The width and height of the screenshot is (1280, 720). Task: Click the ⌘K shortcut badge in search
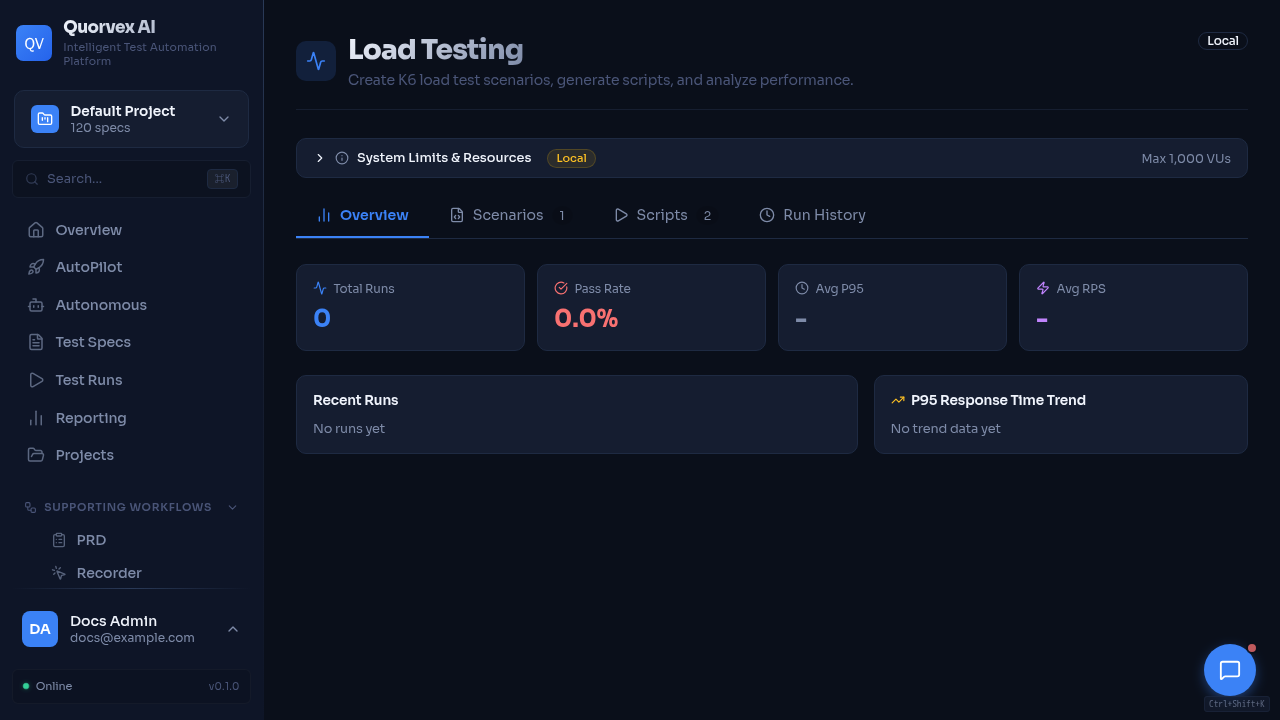click(x=222, y=179)
